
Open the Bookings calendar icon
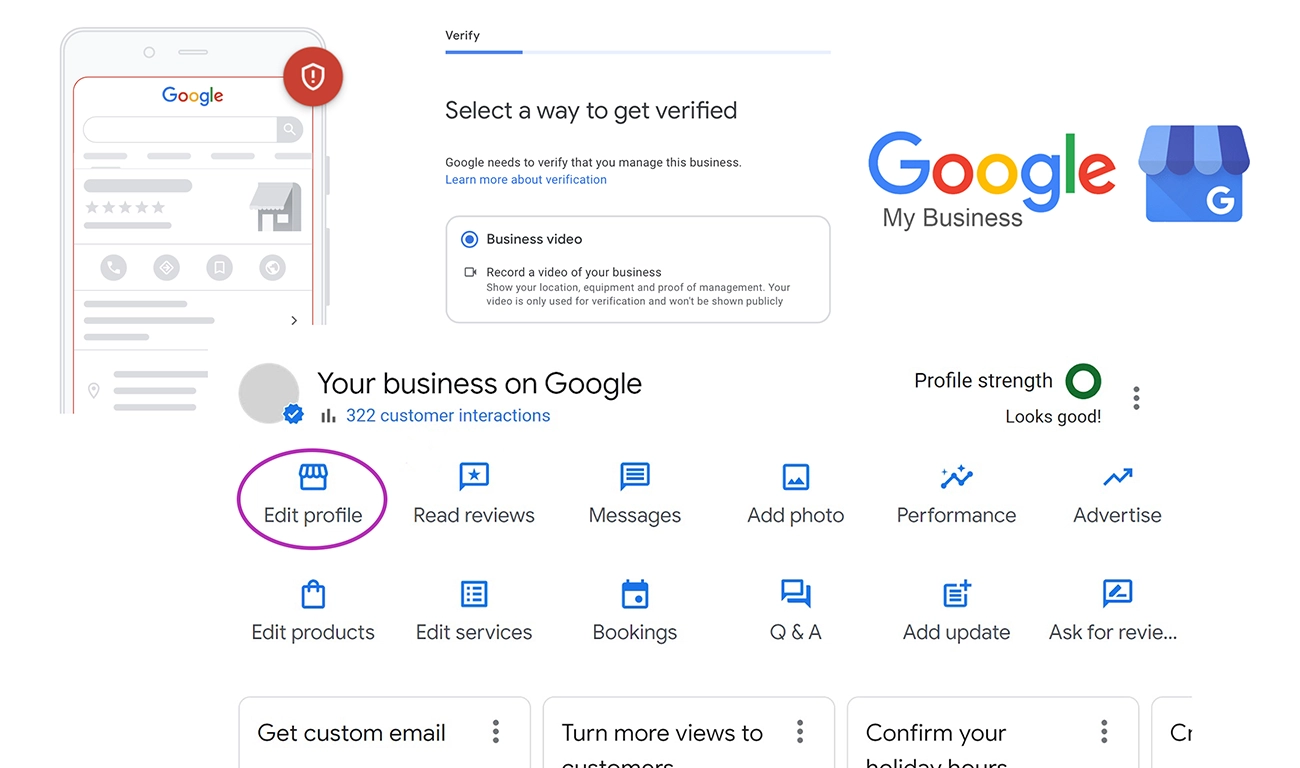pos(635,594)
